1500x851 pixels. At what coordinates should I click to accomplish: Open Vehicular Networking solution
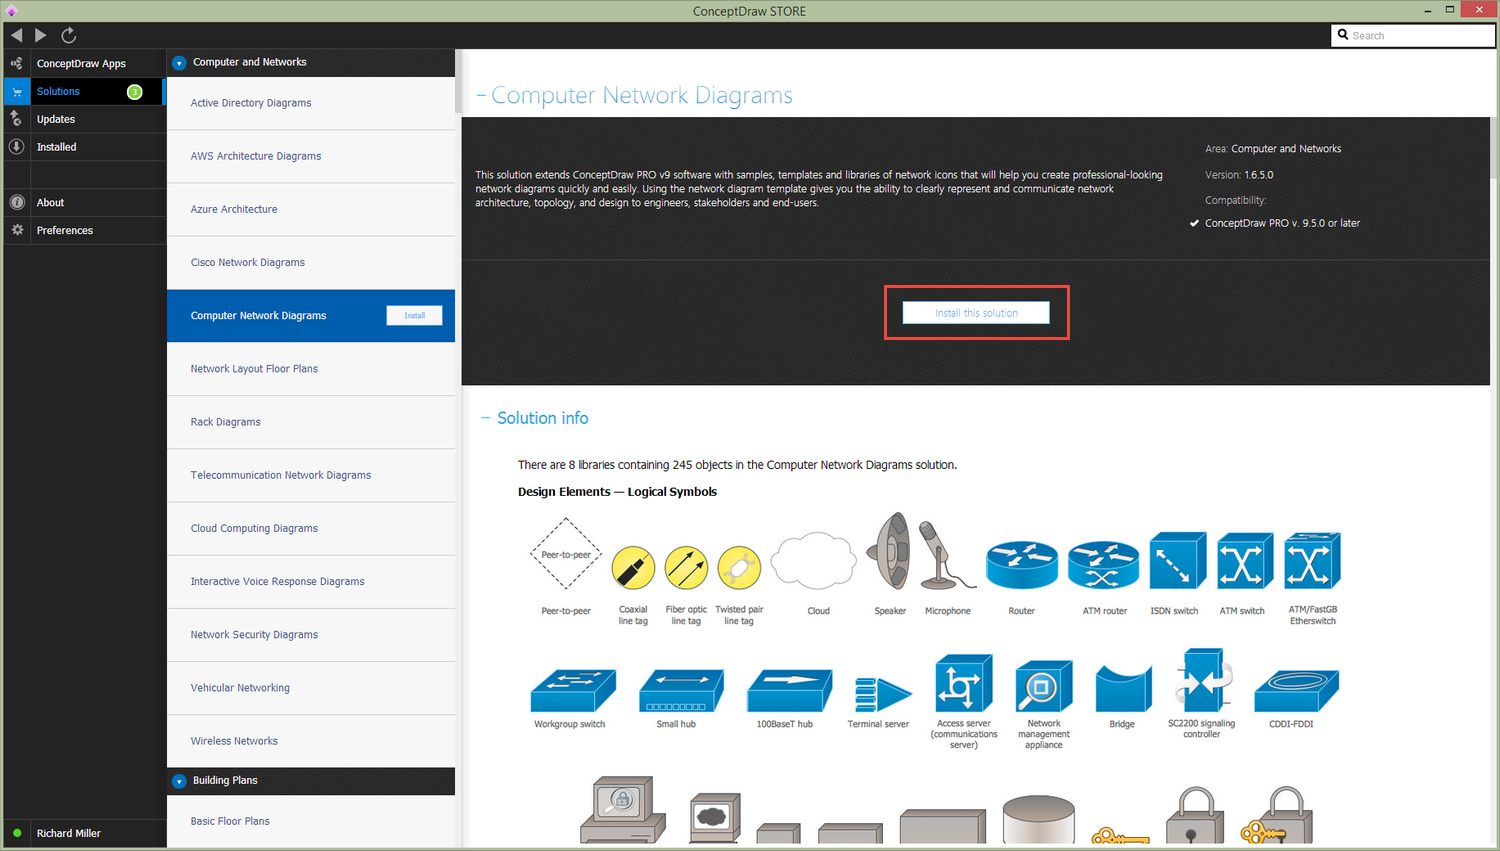tap(311, 688)
